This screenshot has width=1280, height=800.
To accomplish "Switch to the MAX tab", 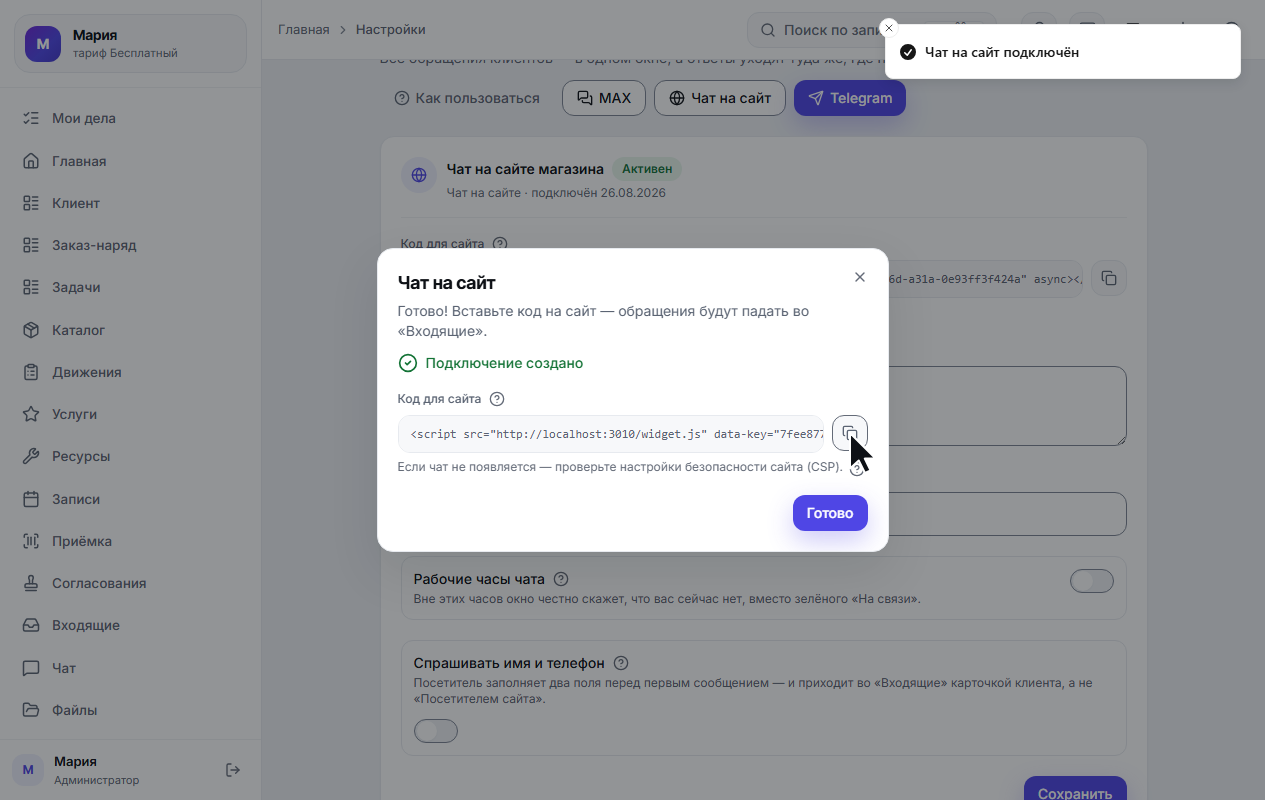I will [604, 98].
